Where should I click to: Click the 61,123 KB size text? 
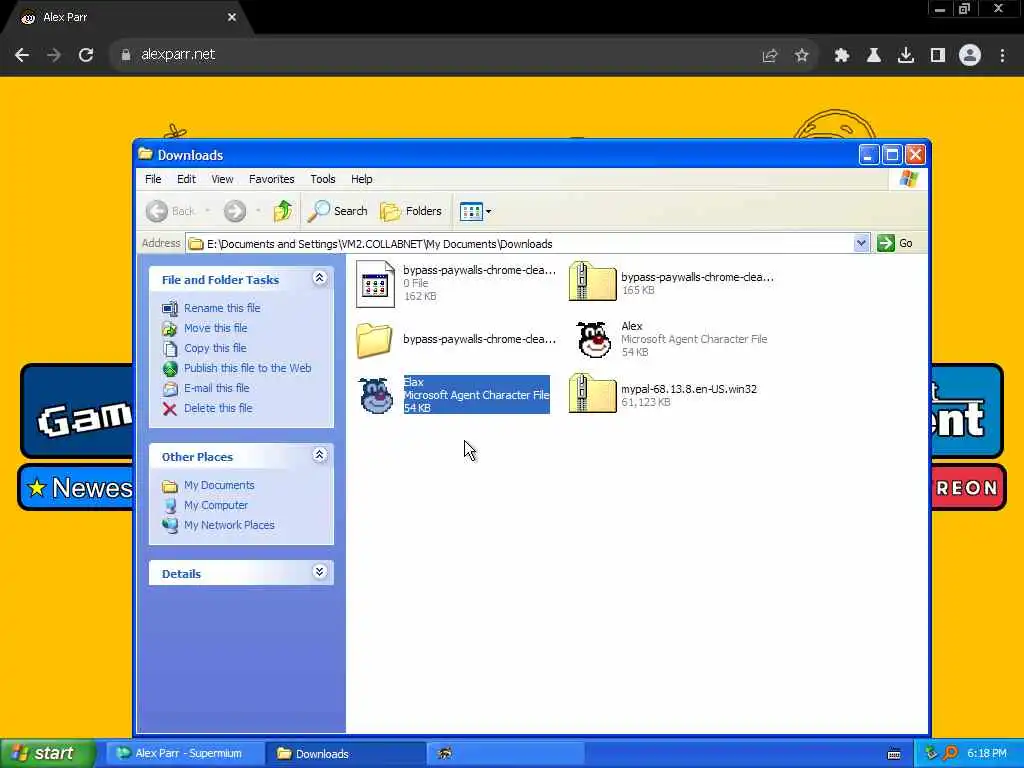pos(646,402)
